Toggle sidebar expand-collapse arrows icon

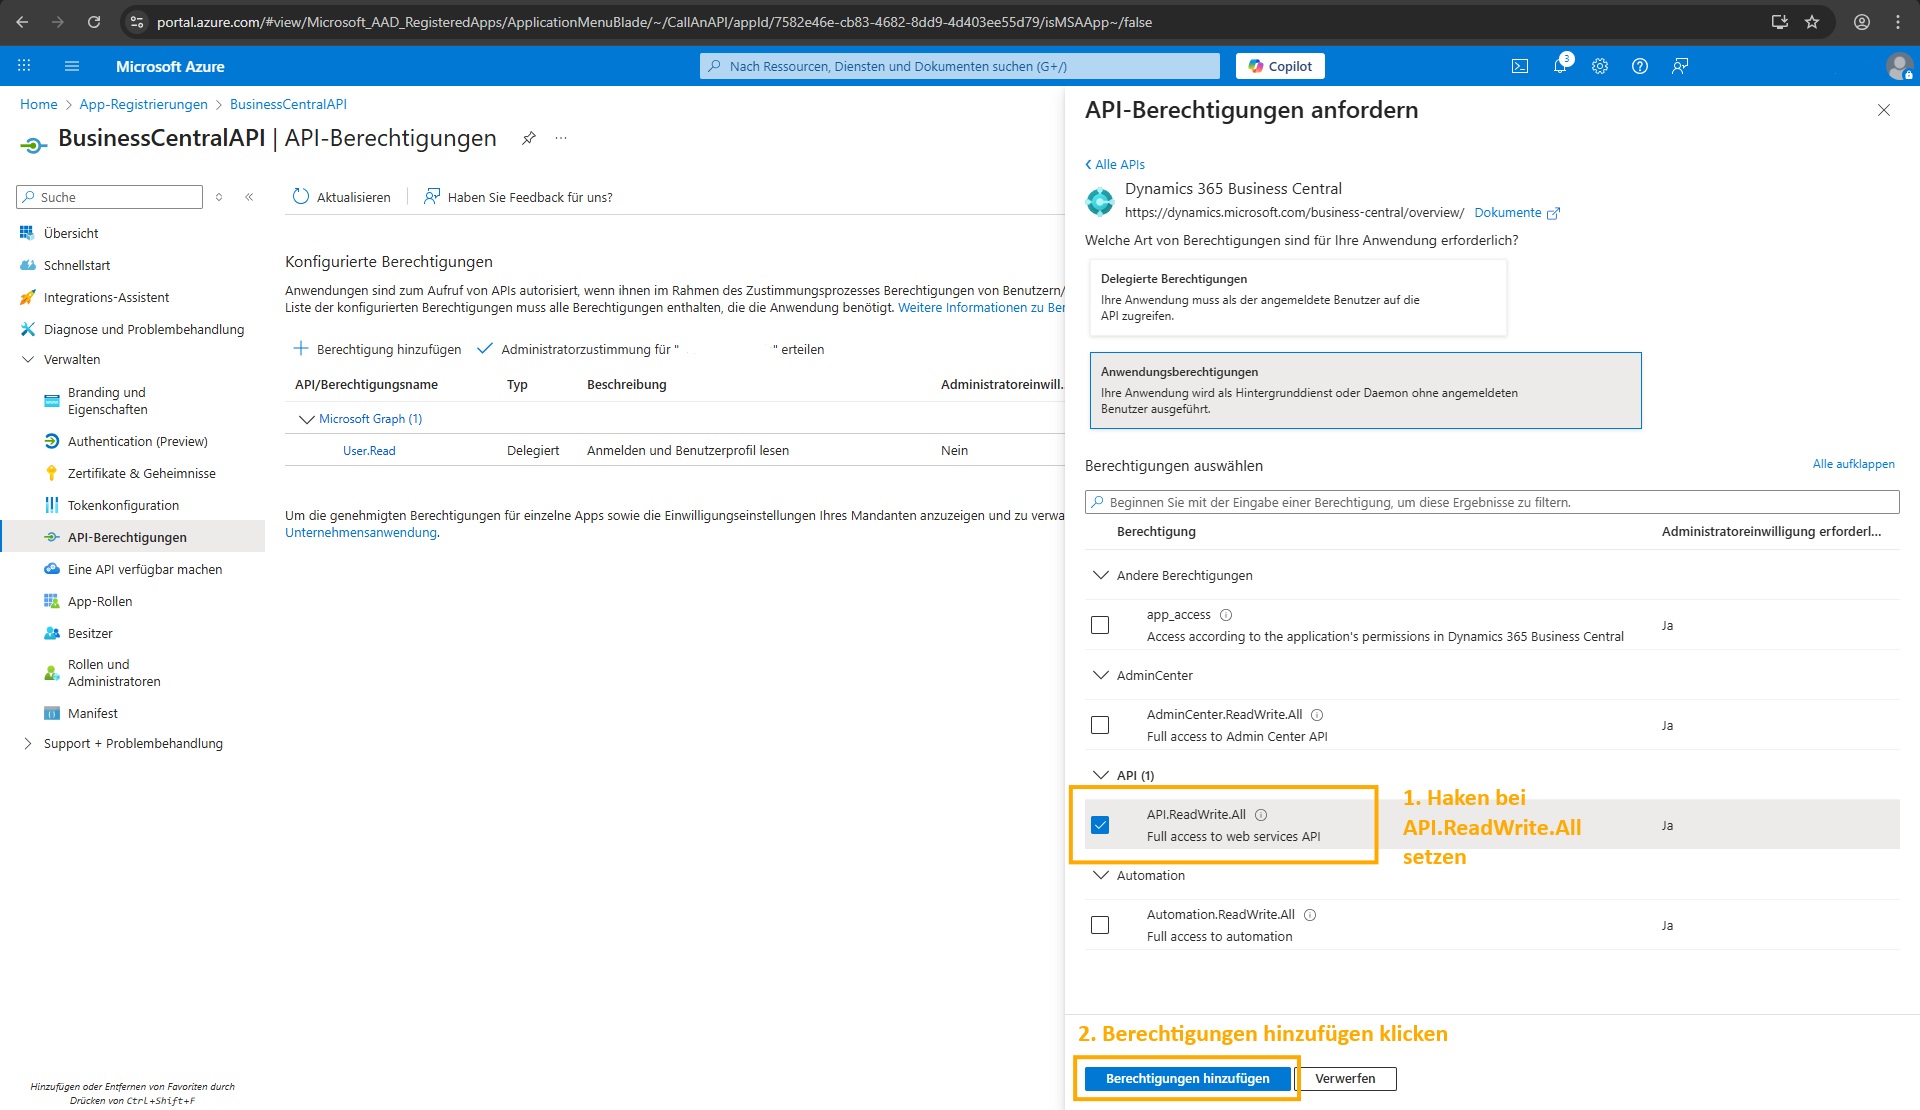(219, 197)
